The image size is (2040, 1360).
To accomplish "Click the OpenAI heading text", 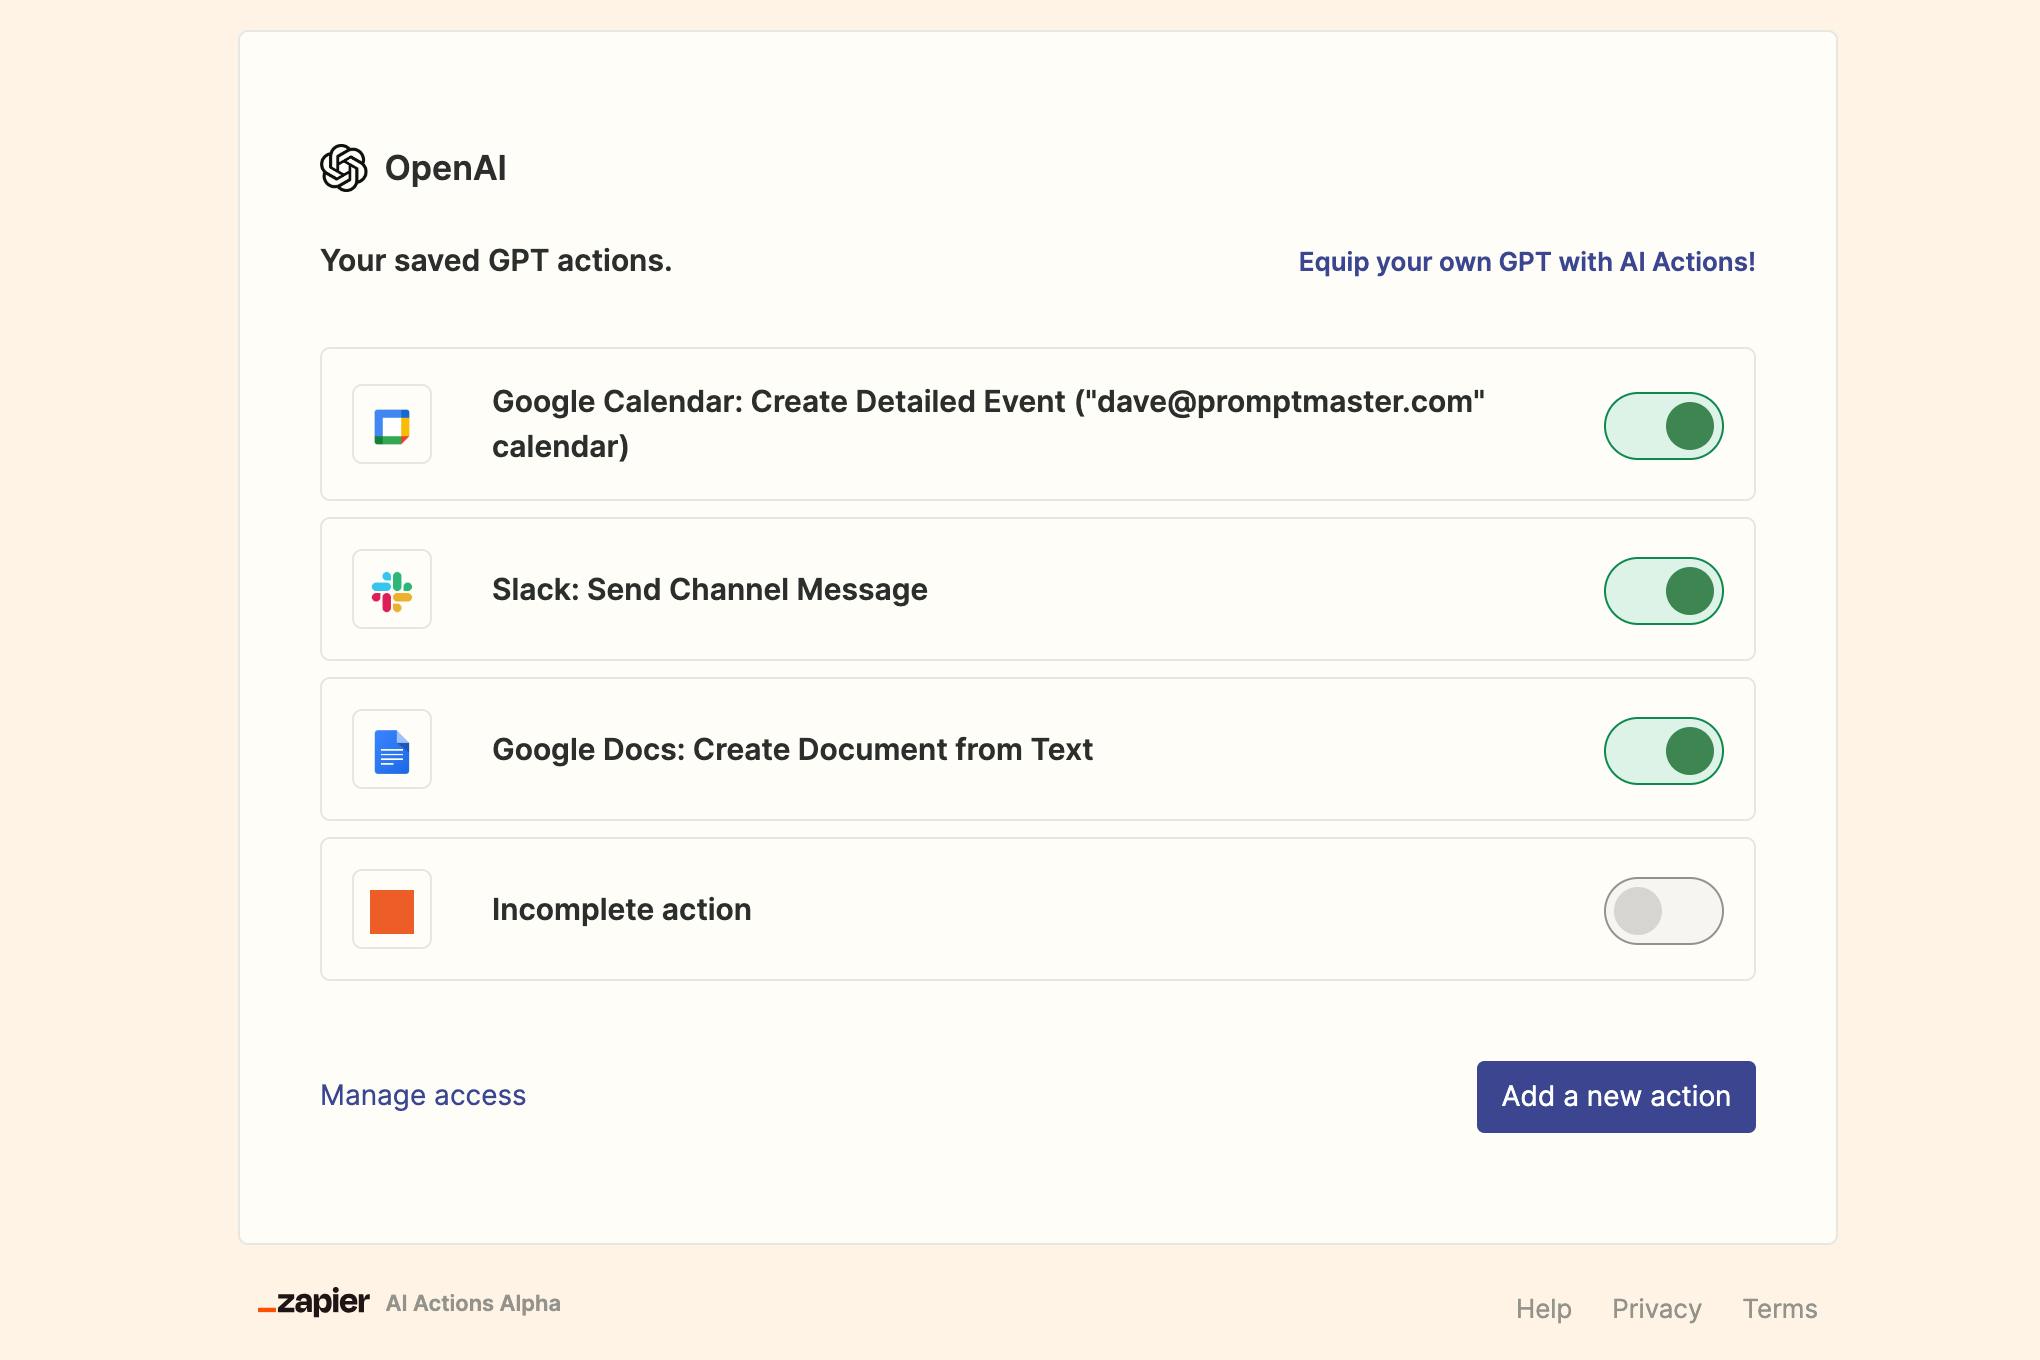I will 445,168.
